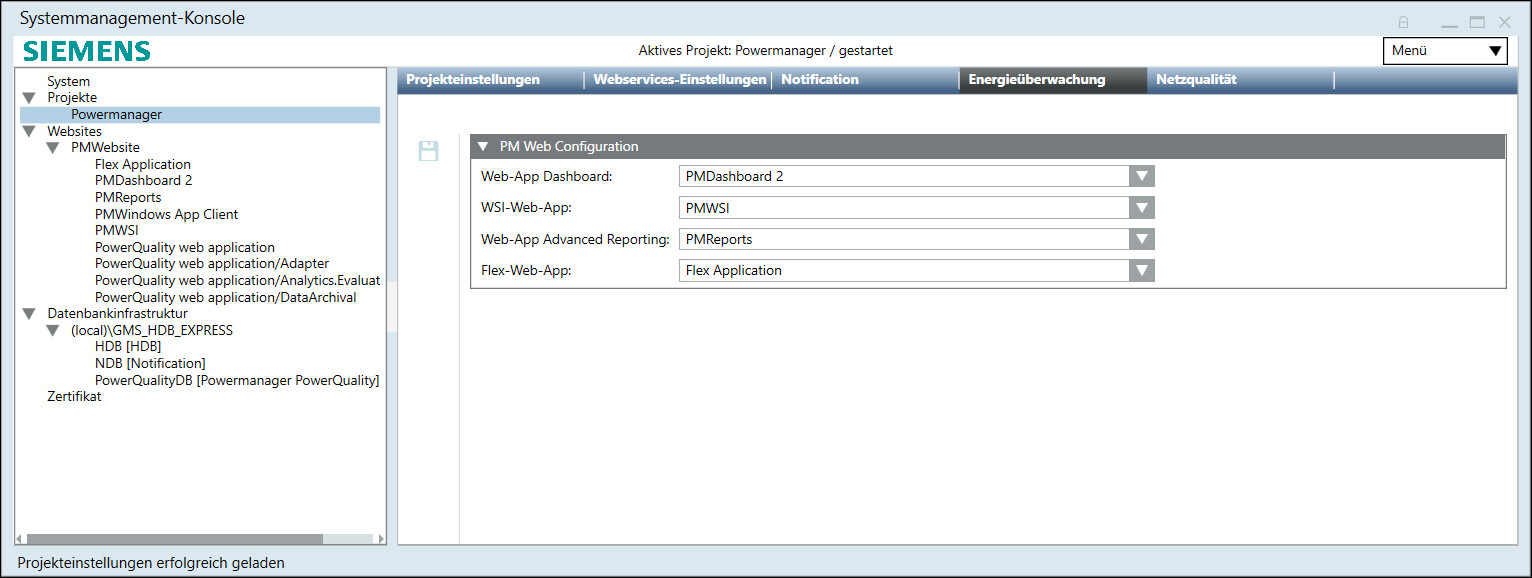This screenshot has height=578, width=1532.
Task: Collapse the Datenbankinfrastruktur tree node
Action: [28, 313]
